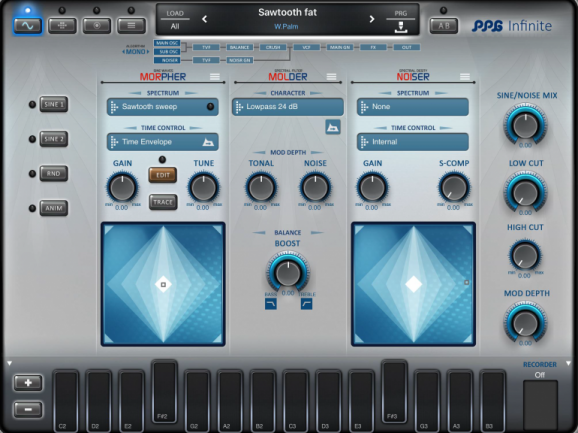Next Noiser spectrum right arrow
This screenshot has height=433, width=578.
(x=441, y=93)
